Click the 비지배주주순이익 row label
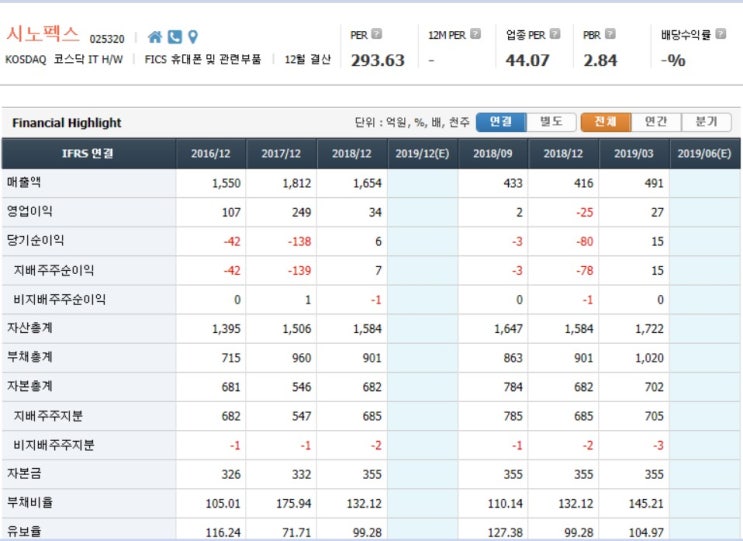The height and width of the screenshot is (541, 743). (x=59, y=299)
